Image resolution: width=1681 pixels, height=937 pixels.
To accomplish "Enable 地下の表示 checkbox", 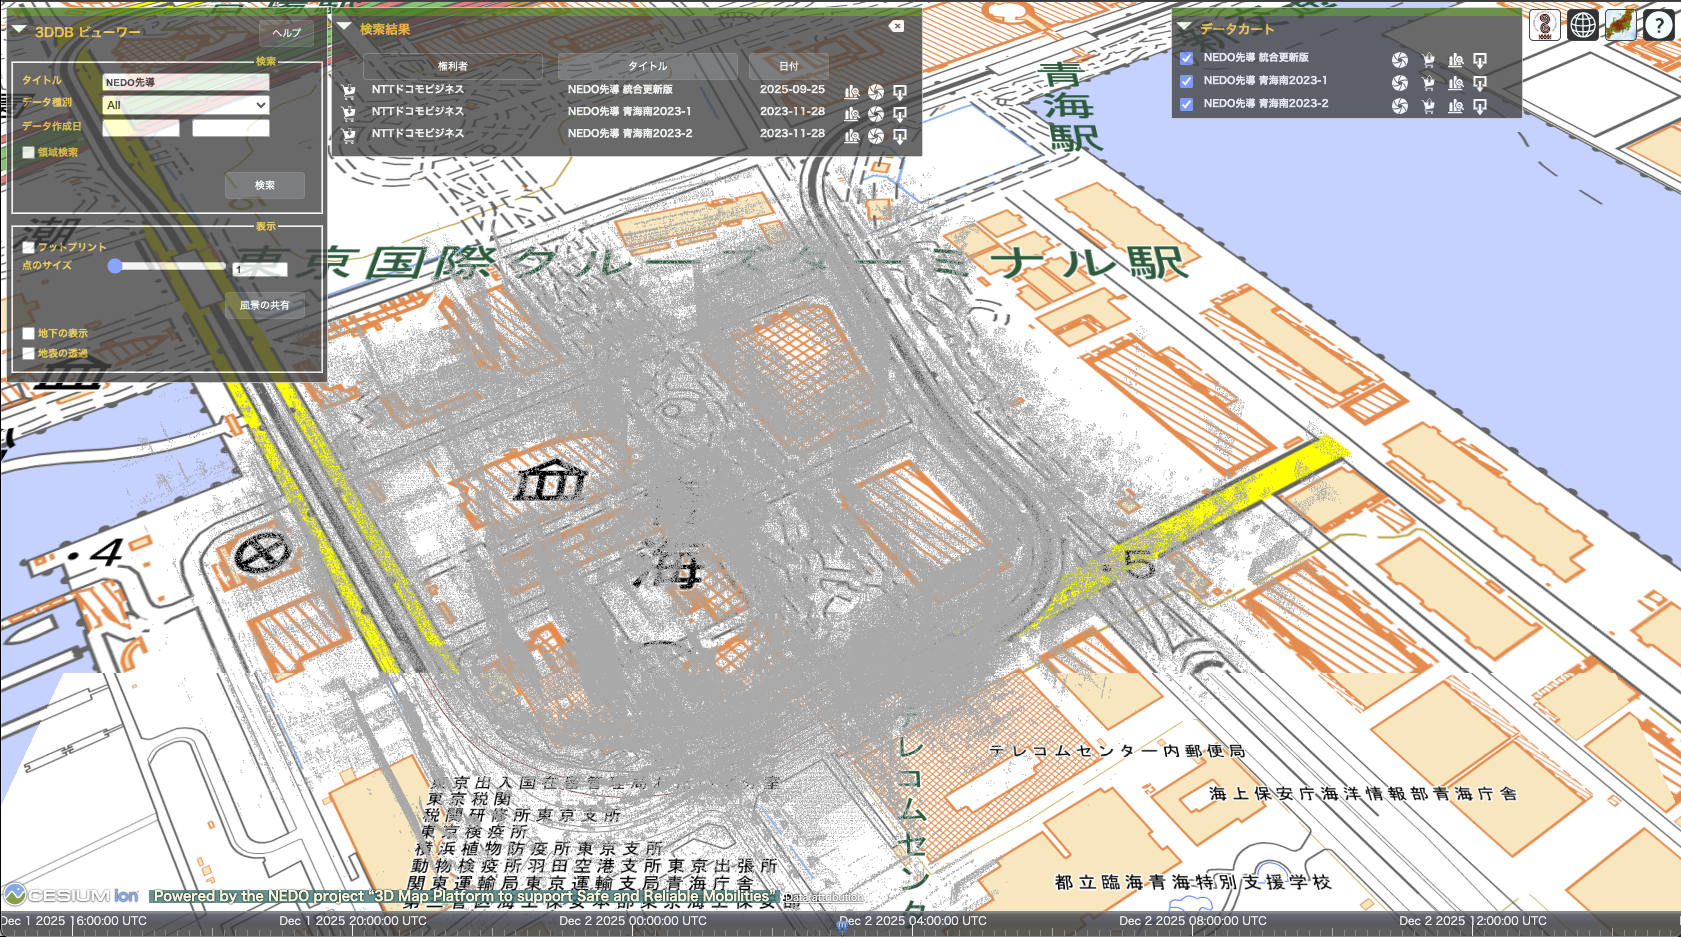I will coord(29,333).
